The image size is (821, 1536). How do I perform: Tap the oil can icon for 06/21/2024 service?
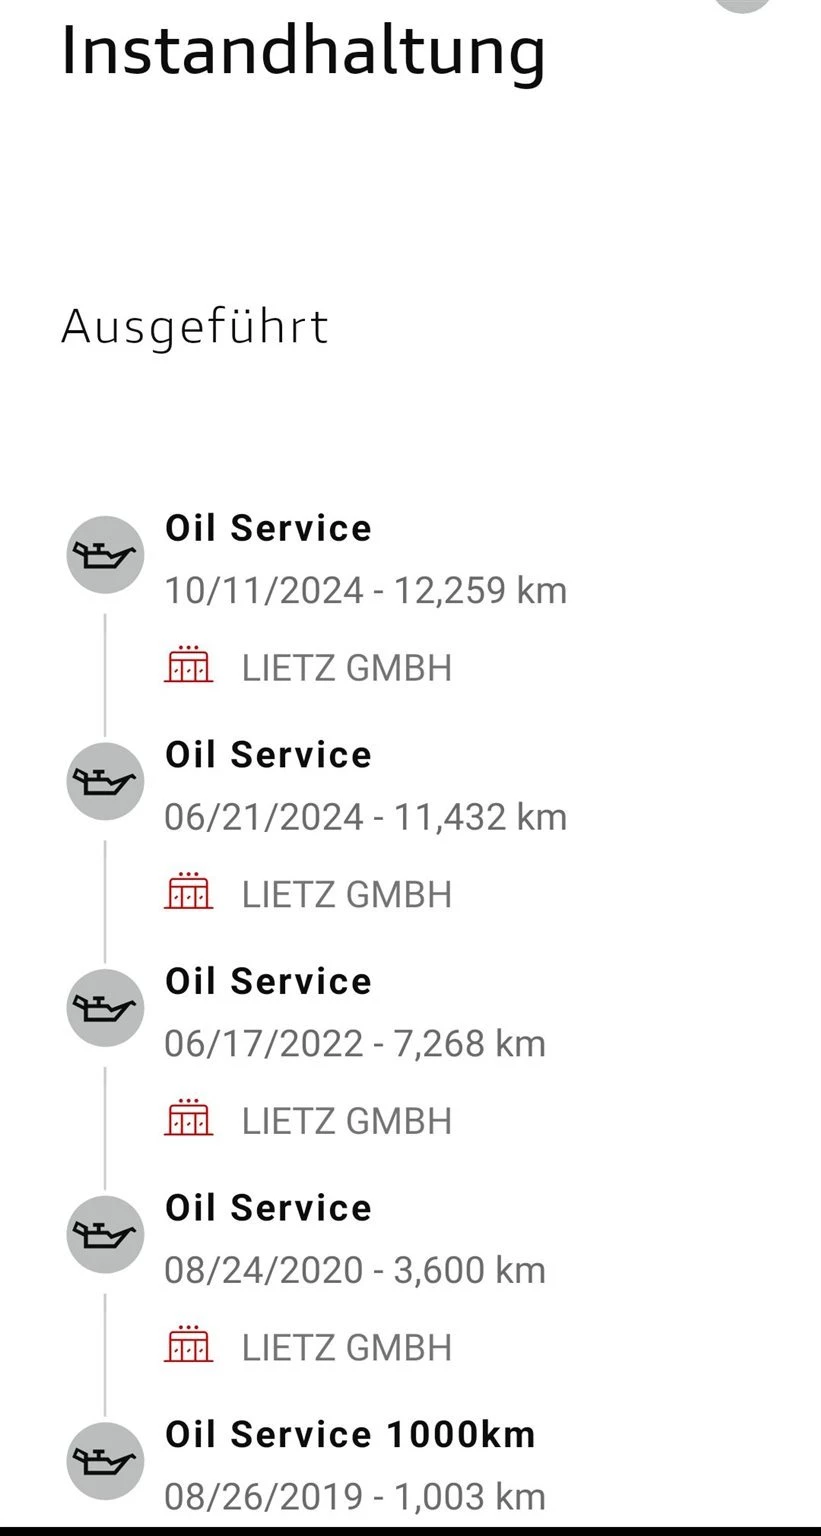point(105,781)
